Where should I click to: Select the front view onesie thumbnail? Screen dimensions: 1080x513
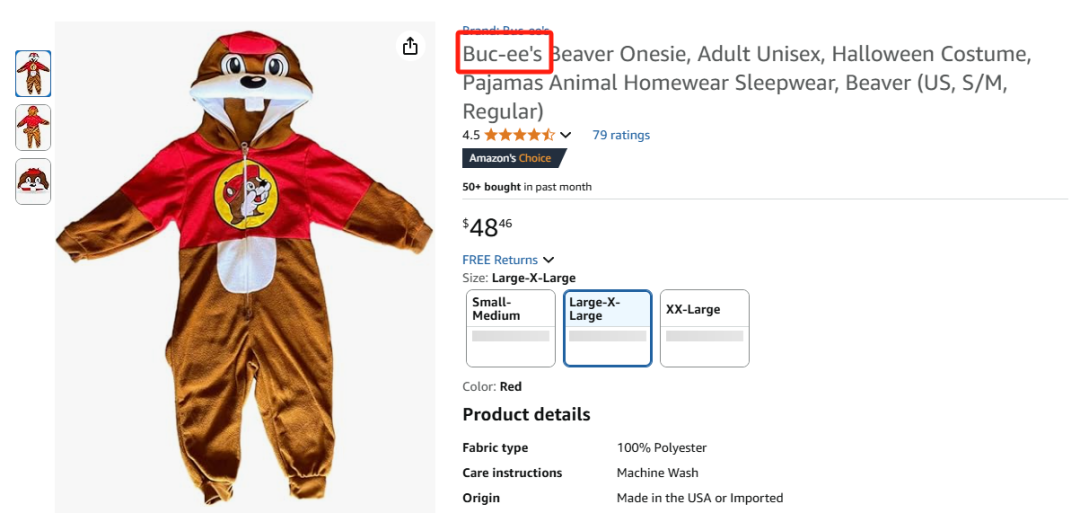click(33, 74)
